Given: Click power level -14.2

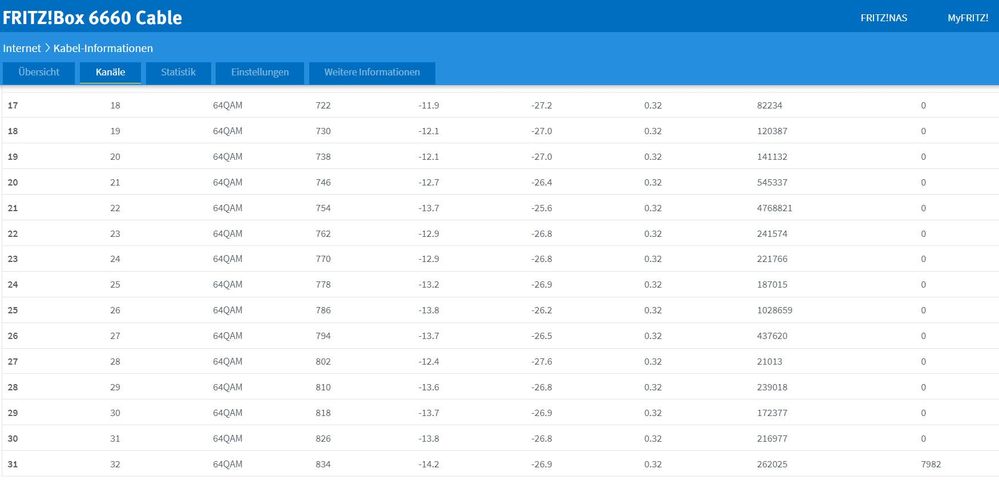Looking at the screenshot, I should coord(429,465).
